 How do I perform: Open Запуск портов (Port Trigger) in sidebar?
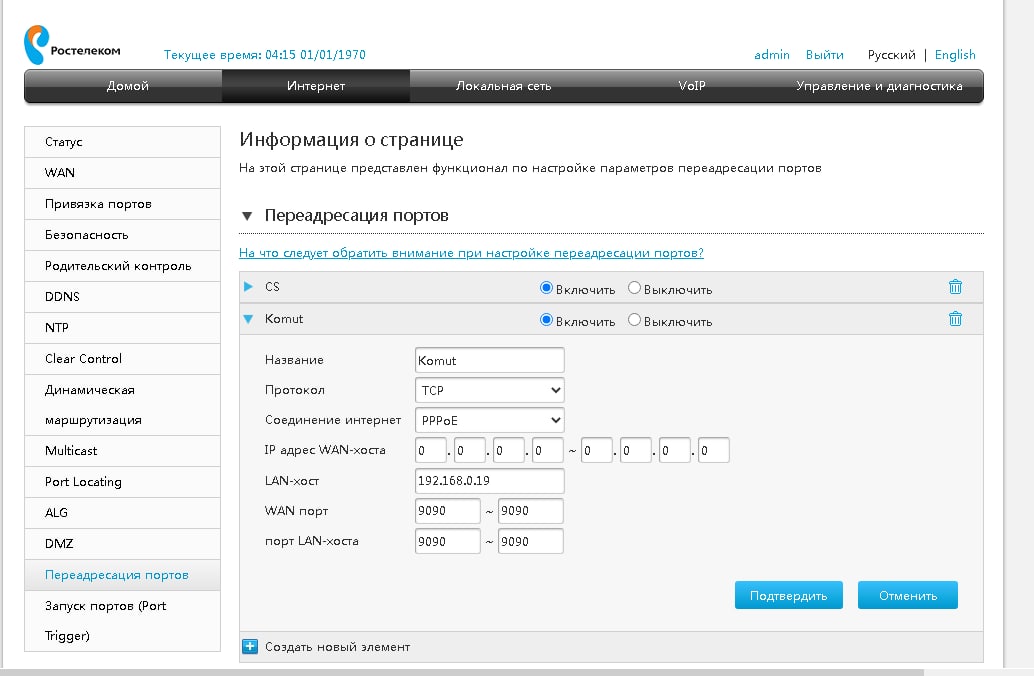click(123, 621)
